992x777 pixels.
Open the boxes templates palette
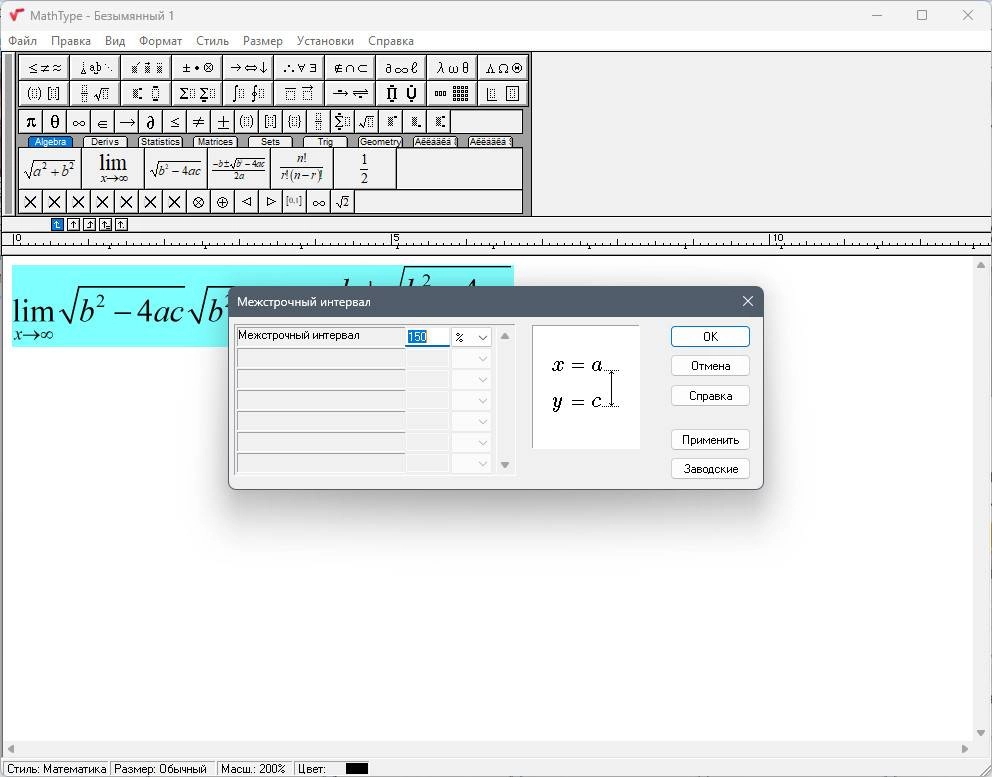tap(503, 94)
